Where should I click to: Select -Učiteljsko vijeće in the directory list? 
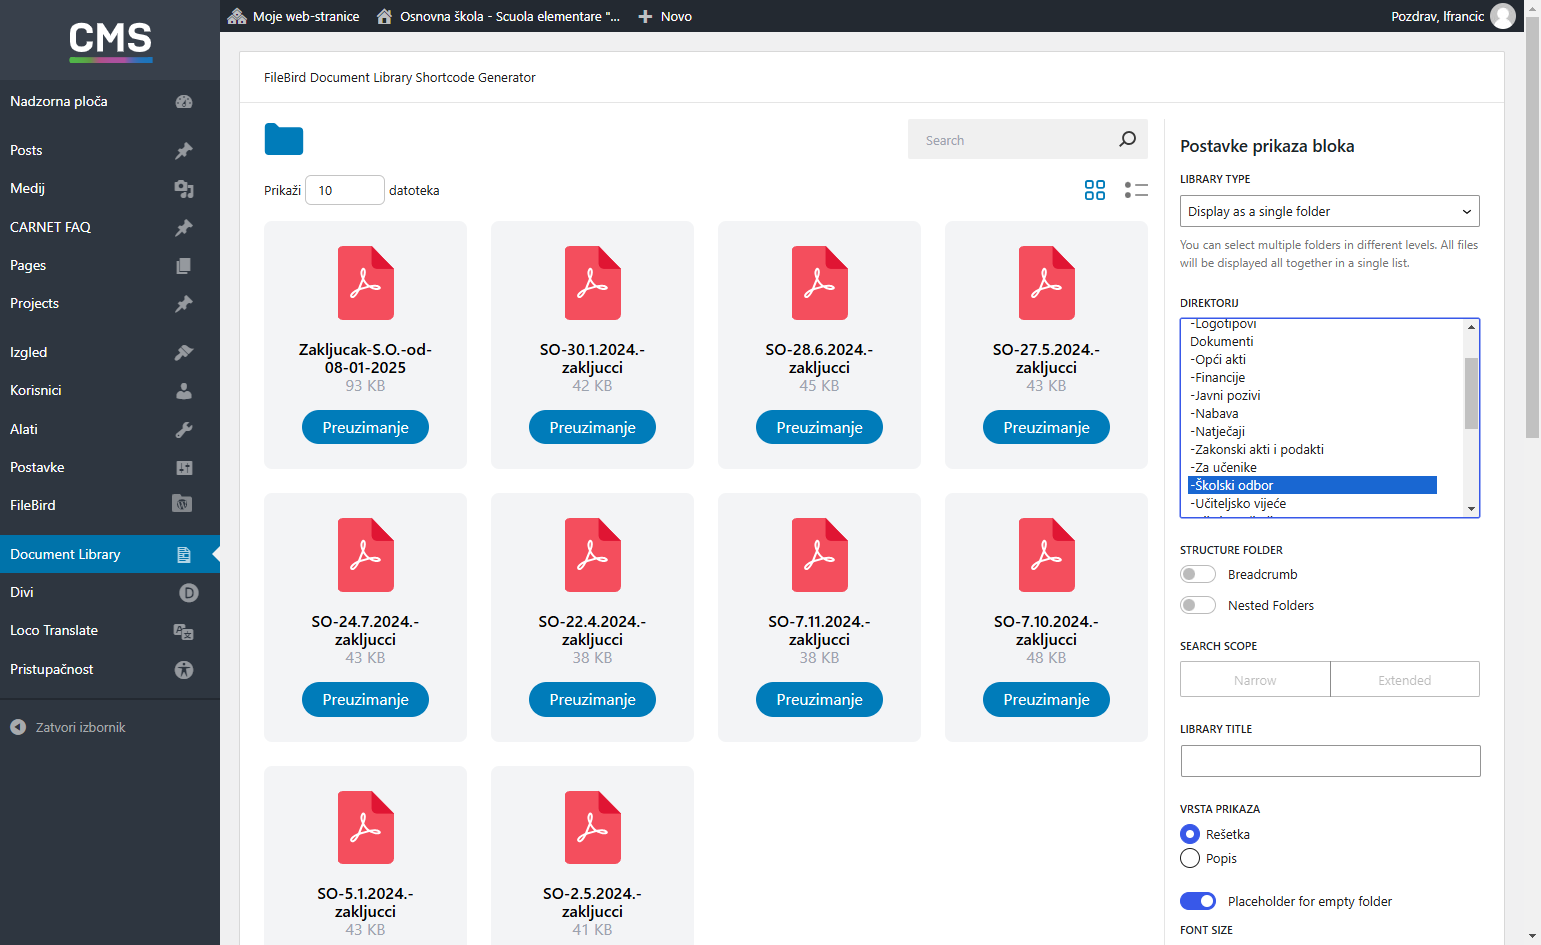tap(1312, 504)
